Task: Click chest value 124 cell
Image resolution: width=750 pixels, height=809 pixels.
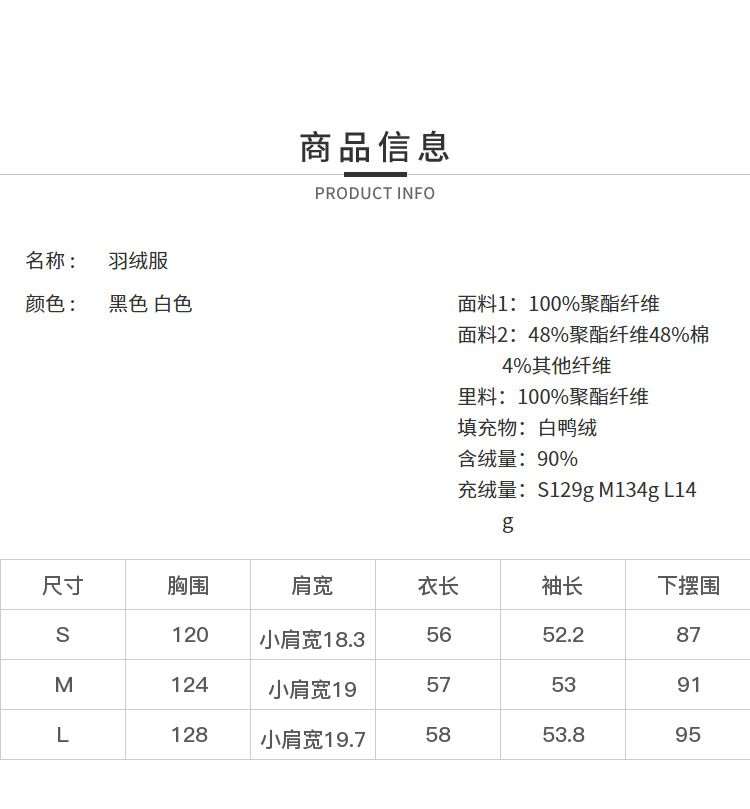Action: pos(189,685)
